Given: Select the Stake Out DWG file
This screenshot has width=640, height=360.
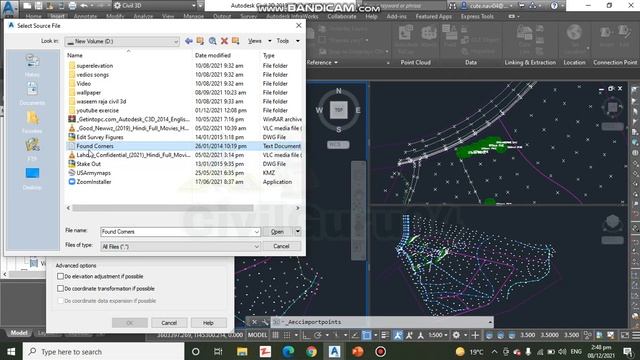Looking at the screenshot, I should click(x=89, y=164).
